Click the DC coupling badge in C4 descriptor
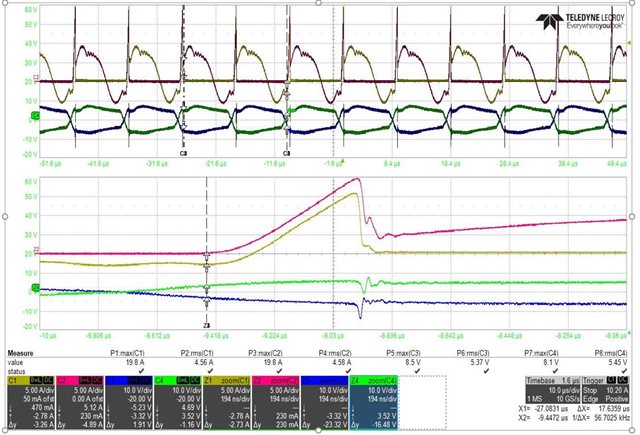 [195, 380]
